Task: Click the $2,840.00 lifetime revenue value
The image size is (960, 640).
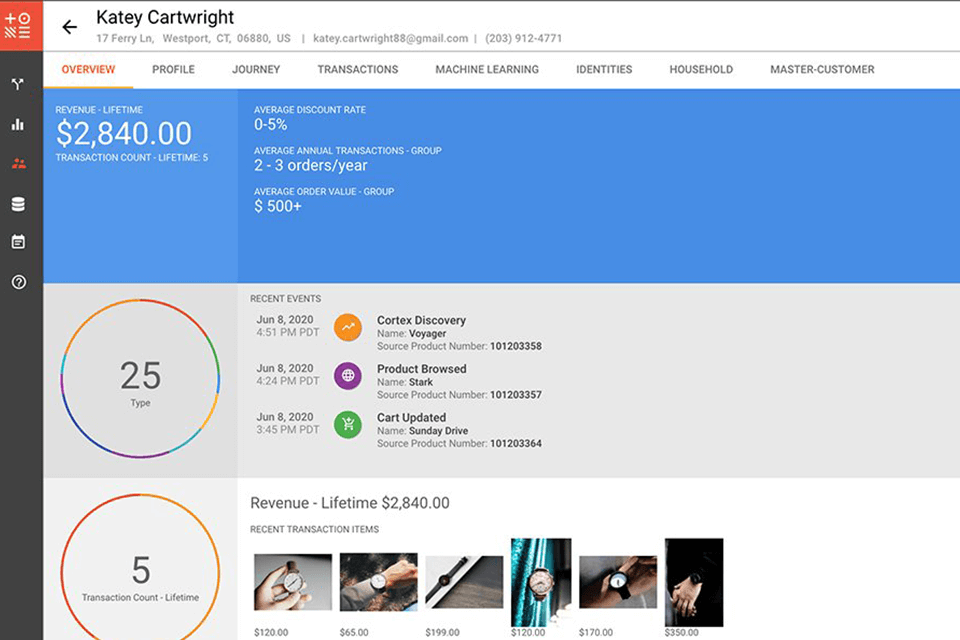Action: coord(124,134)
